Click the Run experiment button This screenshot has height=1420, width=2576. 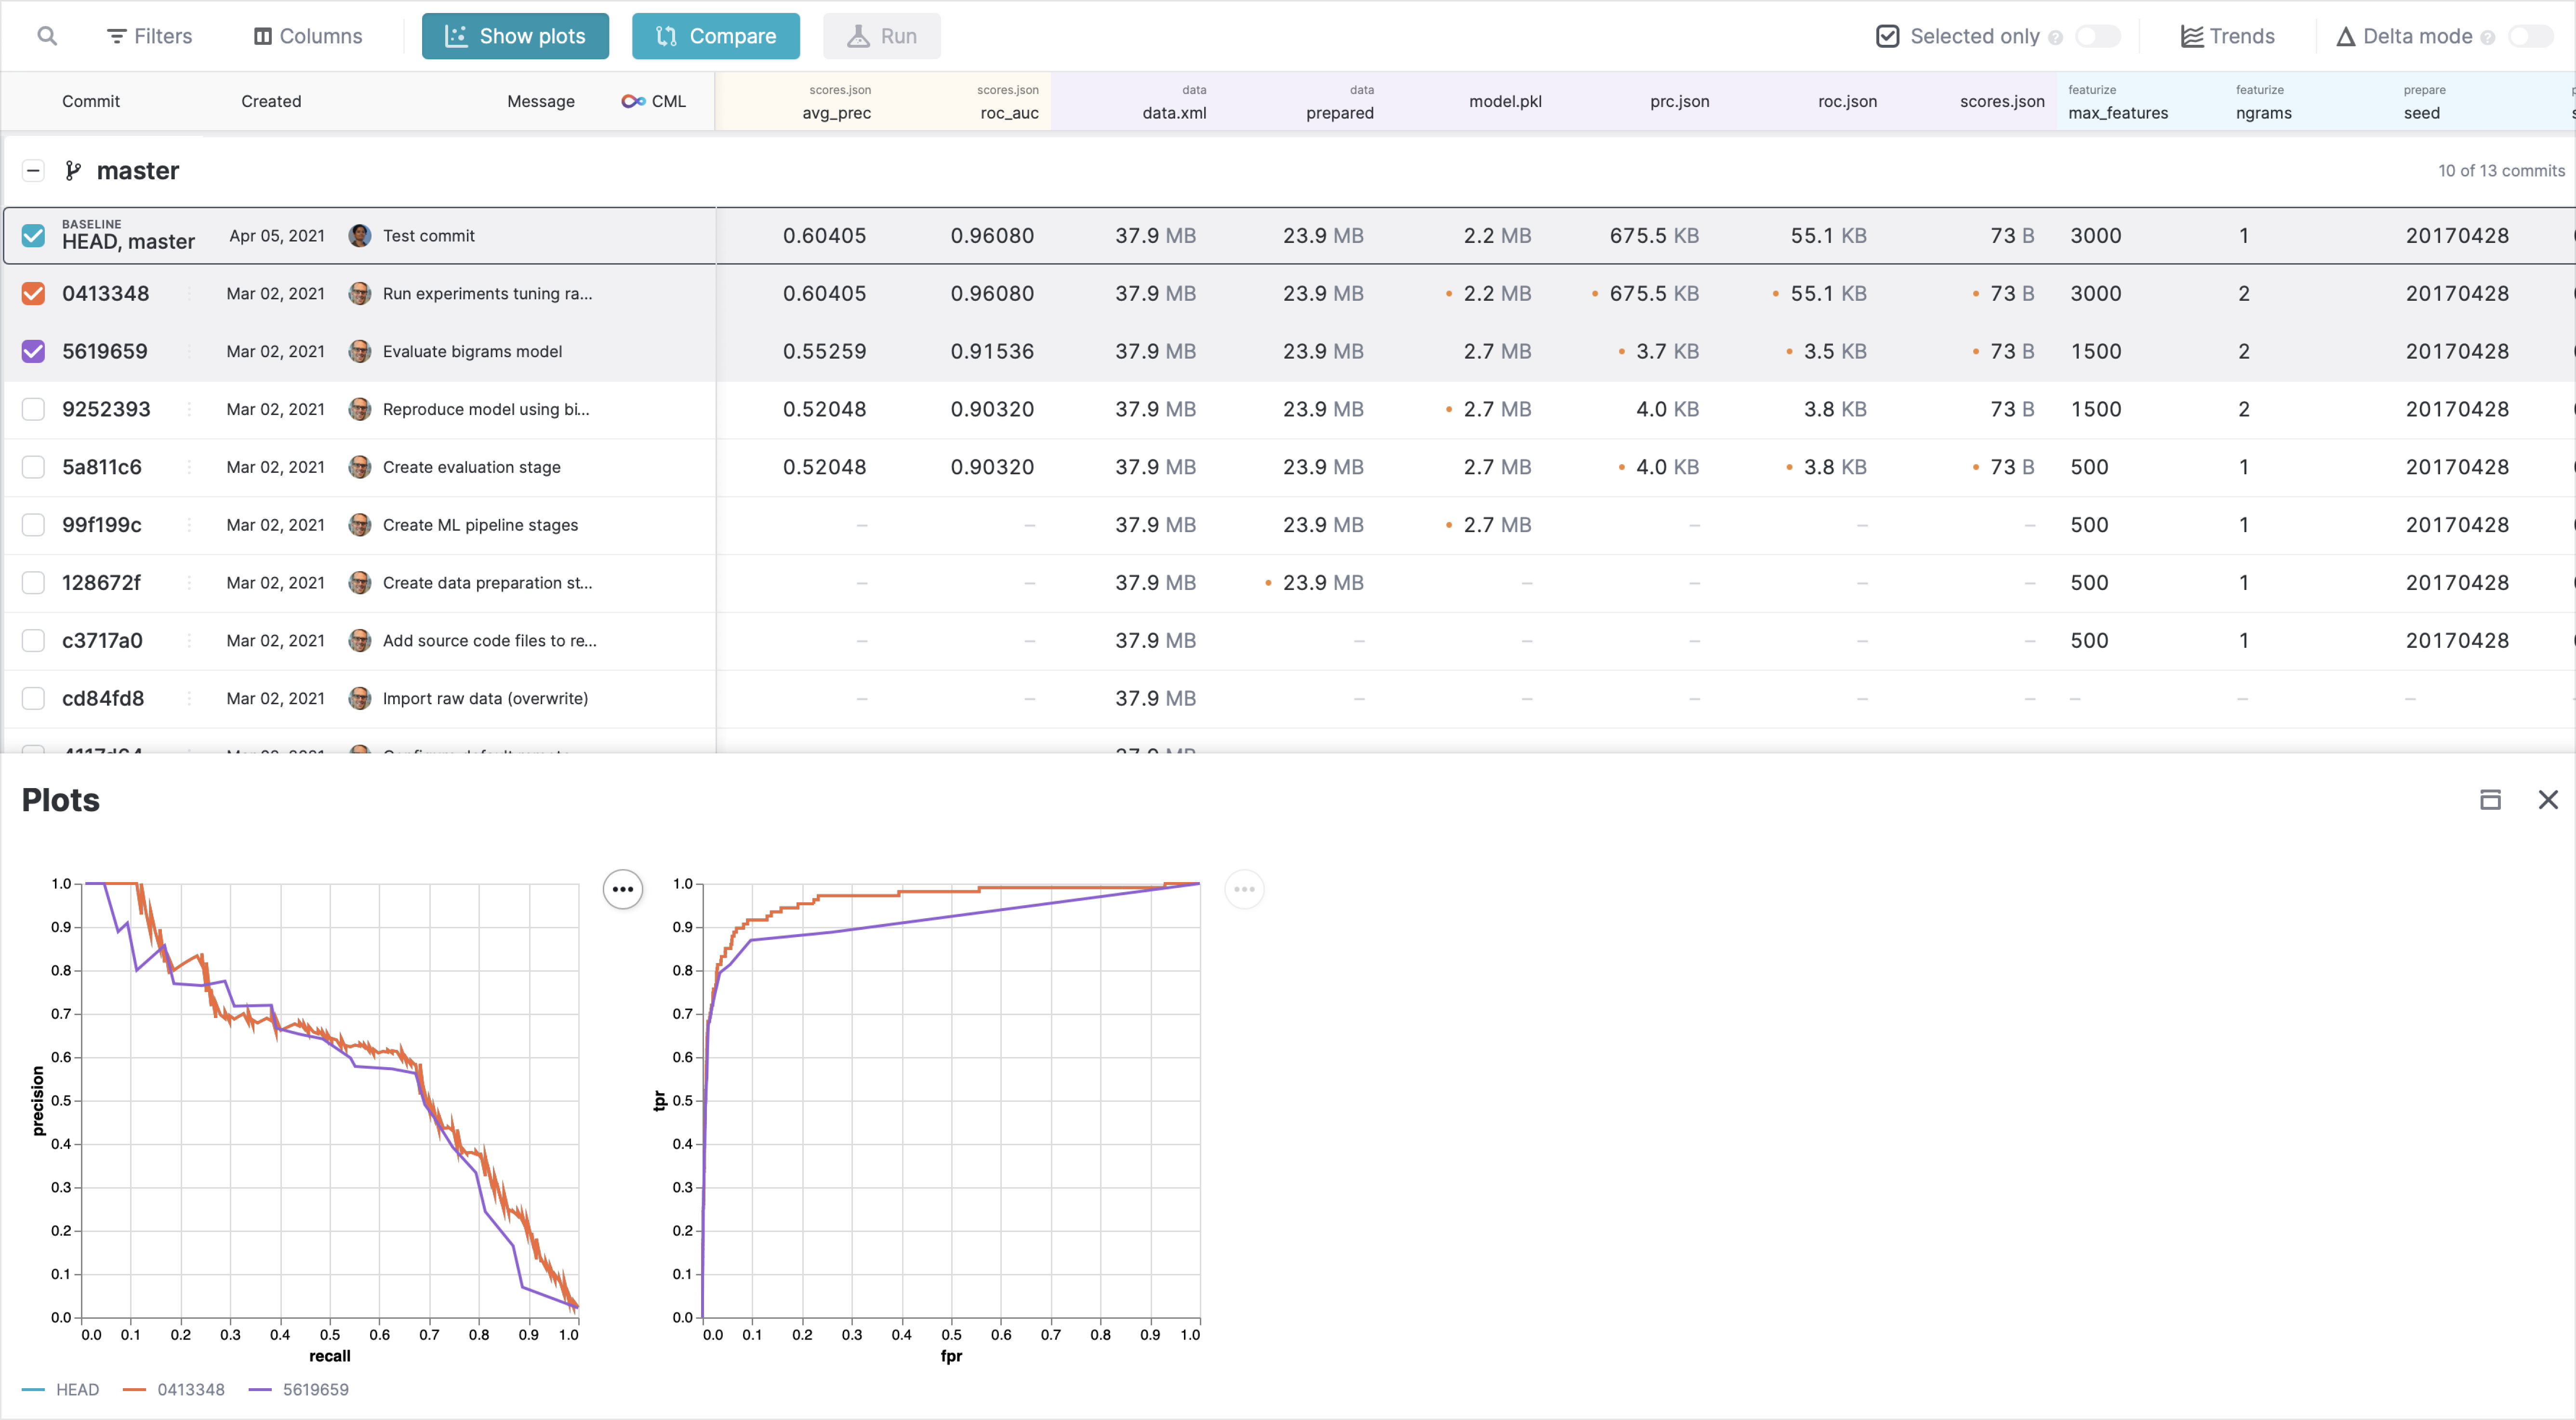click(x=882, y=36)
